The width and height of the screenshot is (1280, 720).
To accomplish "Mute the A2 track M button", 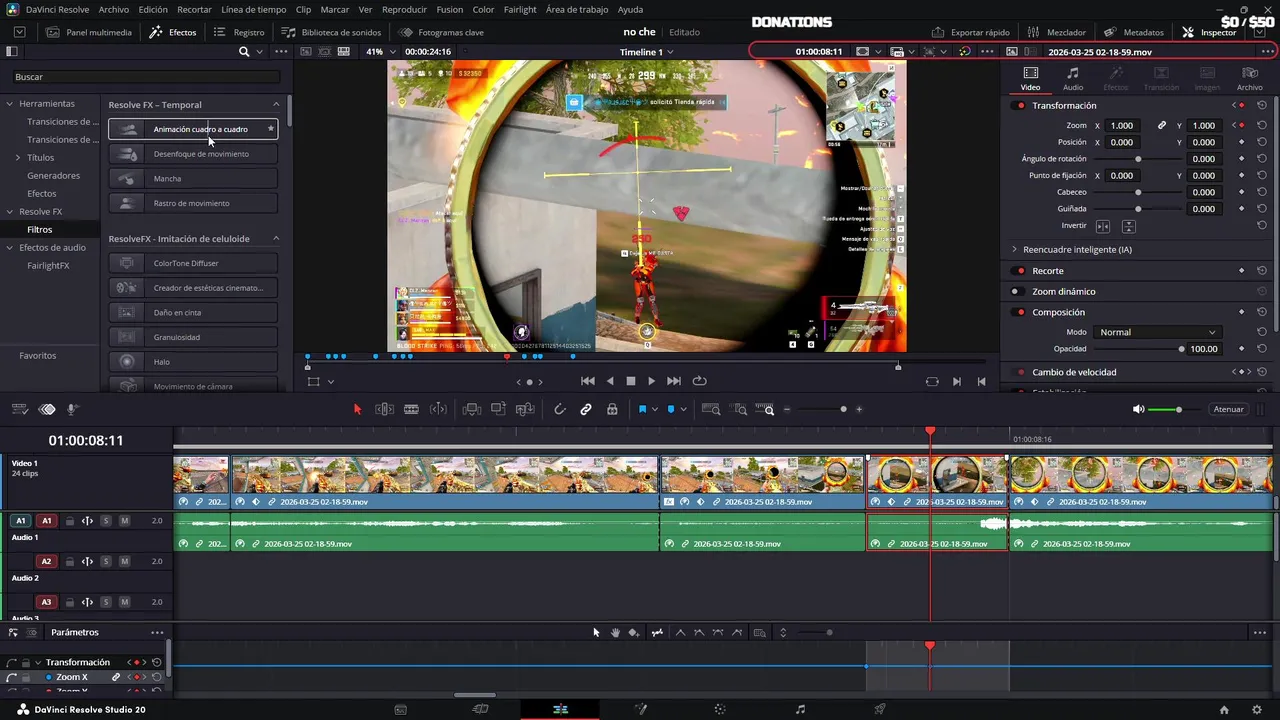I will point(125,562).
